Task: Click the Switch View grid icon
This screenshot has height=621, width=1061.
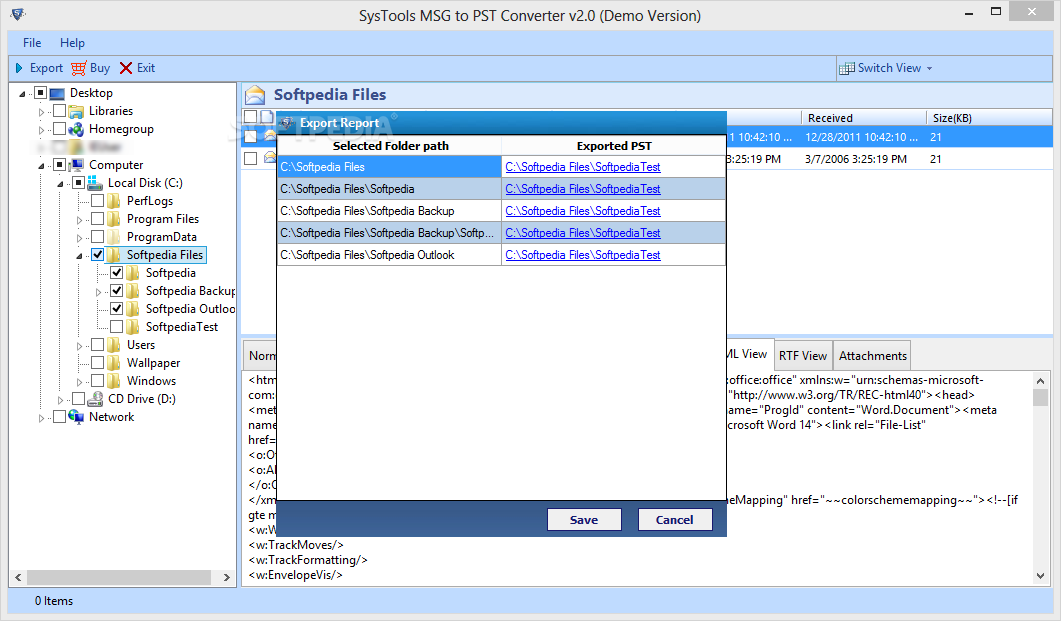Action: point(846,68)
